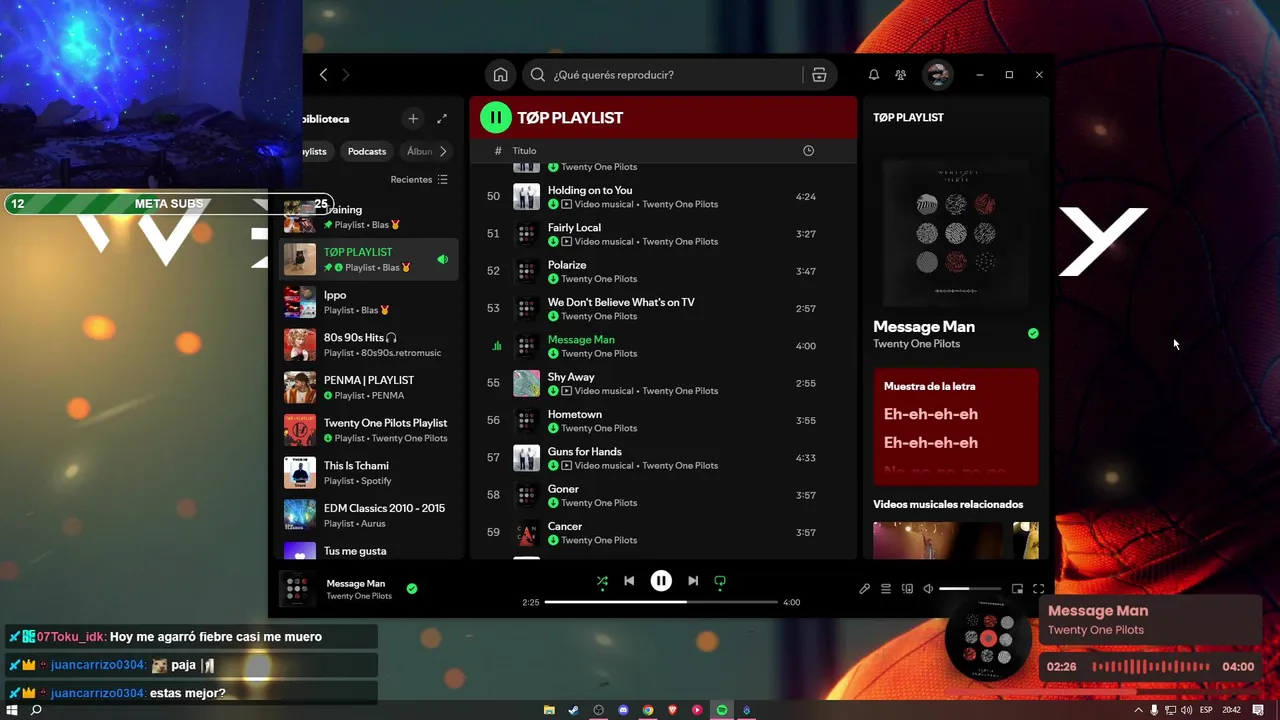
Task: Play the song Shy Away
Action: [x=663, y=383]
